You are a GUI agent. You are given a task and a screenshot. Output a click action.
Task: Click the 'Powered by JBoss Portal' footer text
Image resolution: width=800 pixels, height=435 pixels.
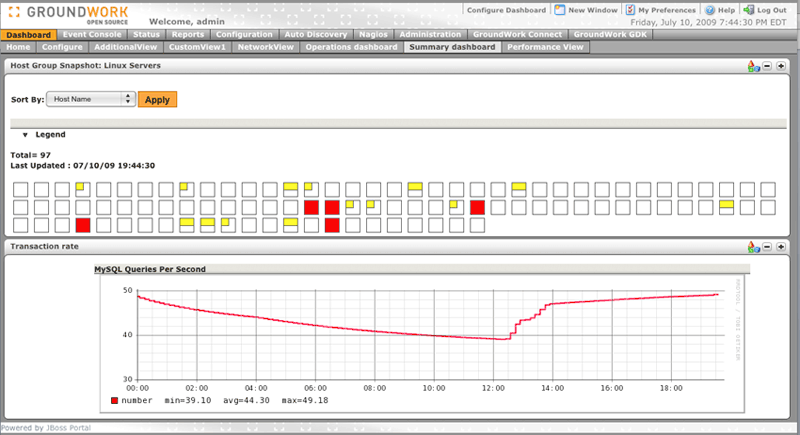(x=46, y=428)
